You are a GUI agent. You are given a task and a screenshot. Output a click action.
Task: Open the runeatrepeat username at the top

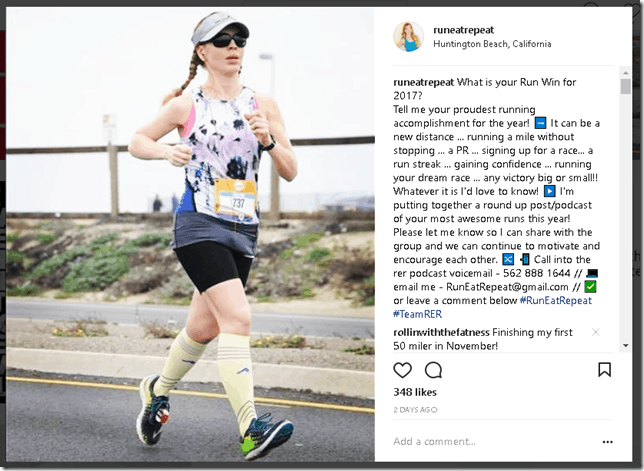pos(463,30)
